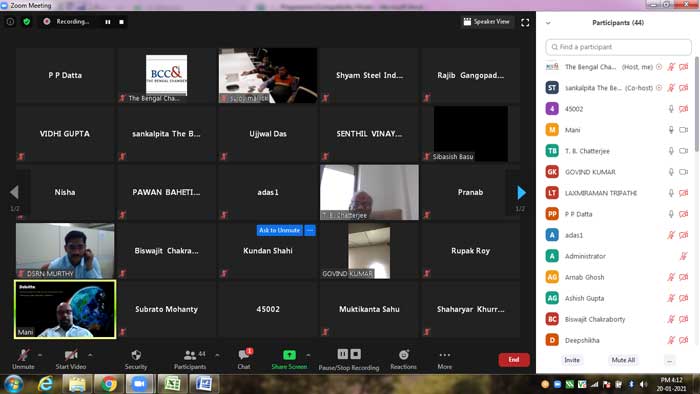Unmute your microphone
Image resolution: width=700 pixels, height=394 pixels.
point(23,359)
